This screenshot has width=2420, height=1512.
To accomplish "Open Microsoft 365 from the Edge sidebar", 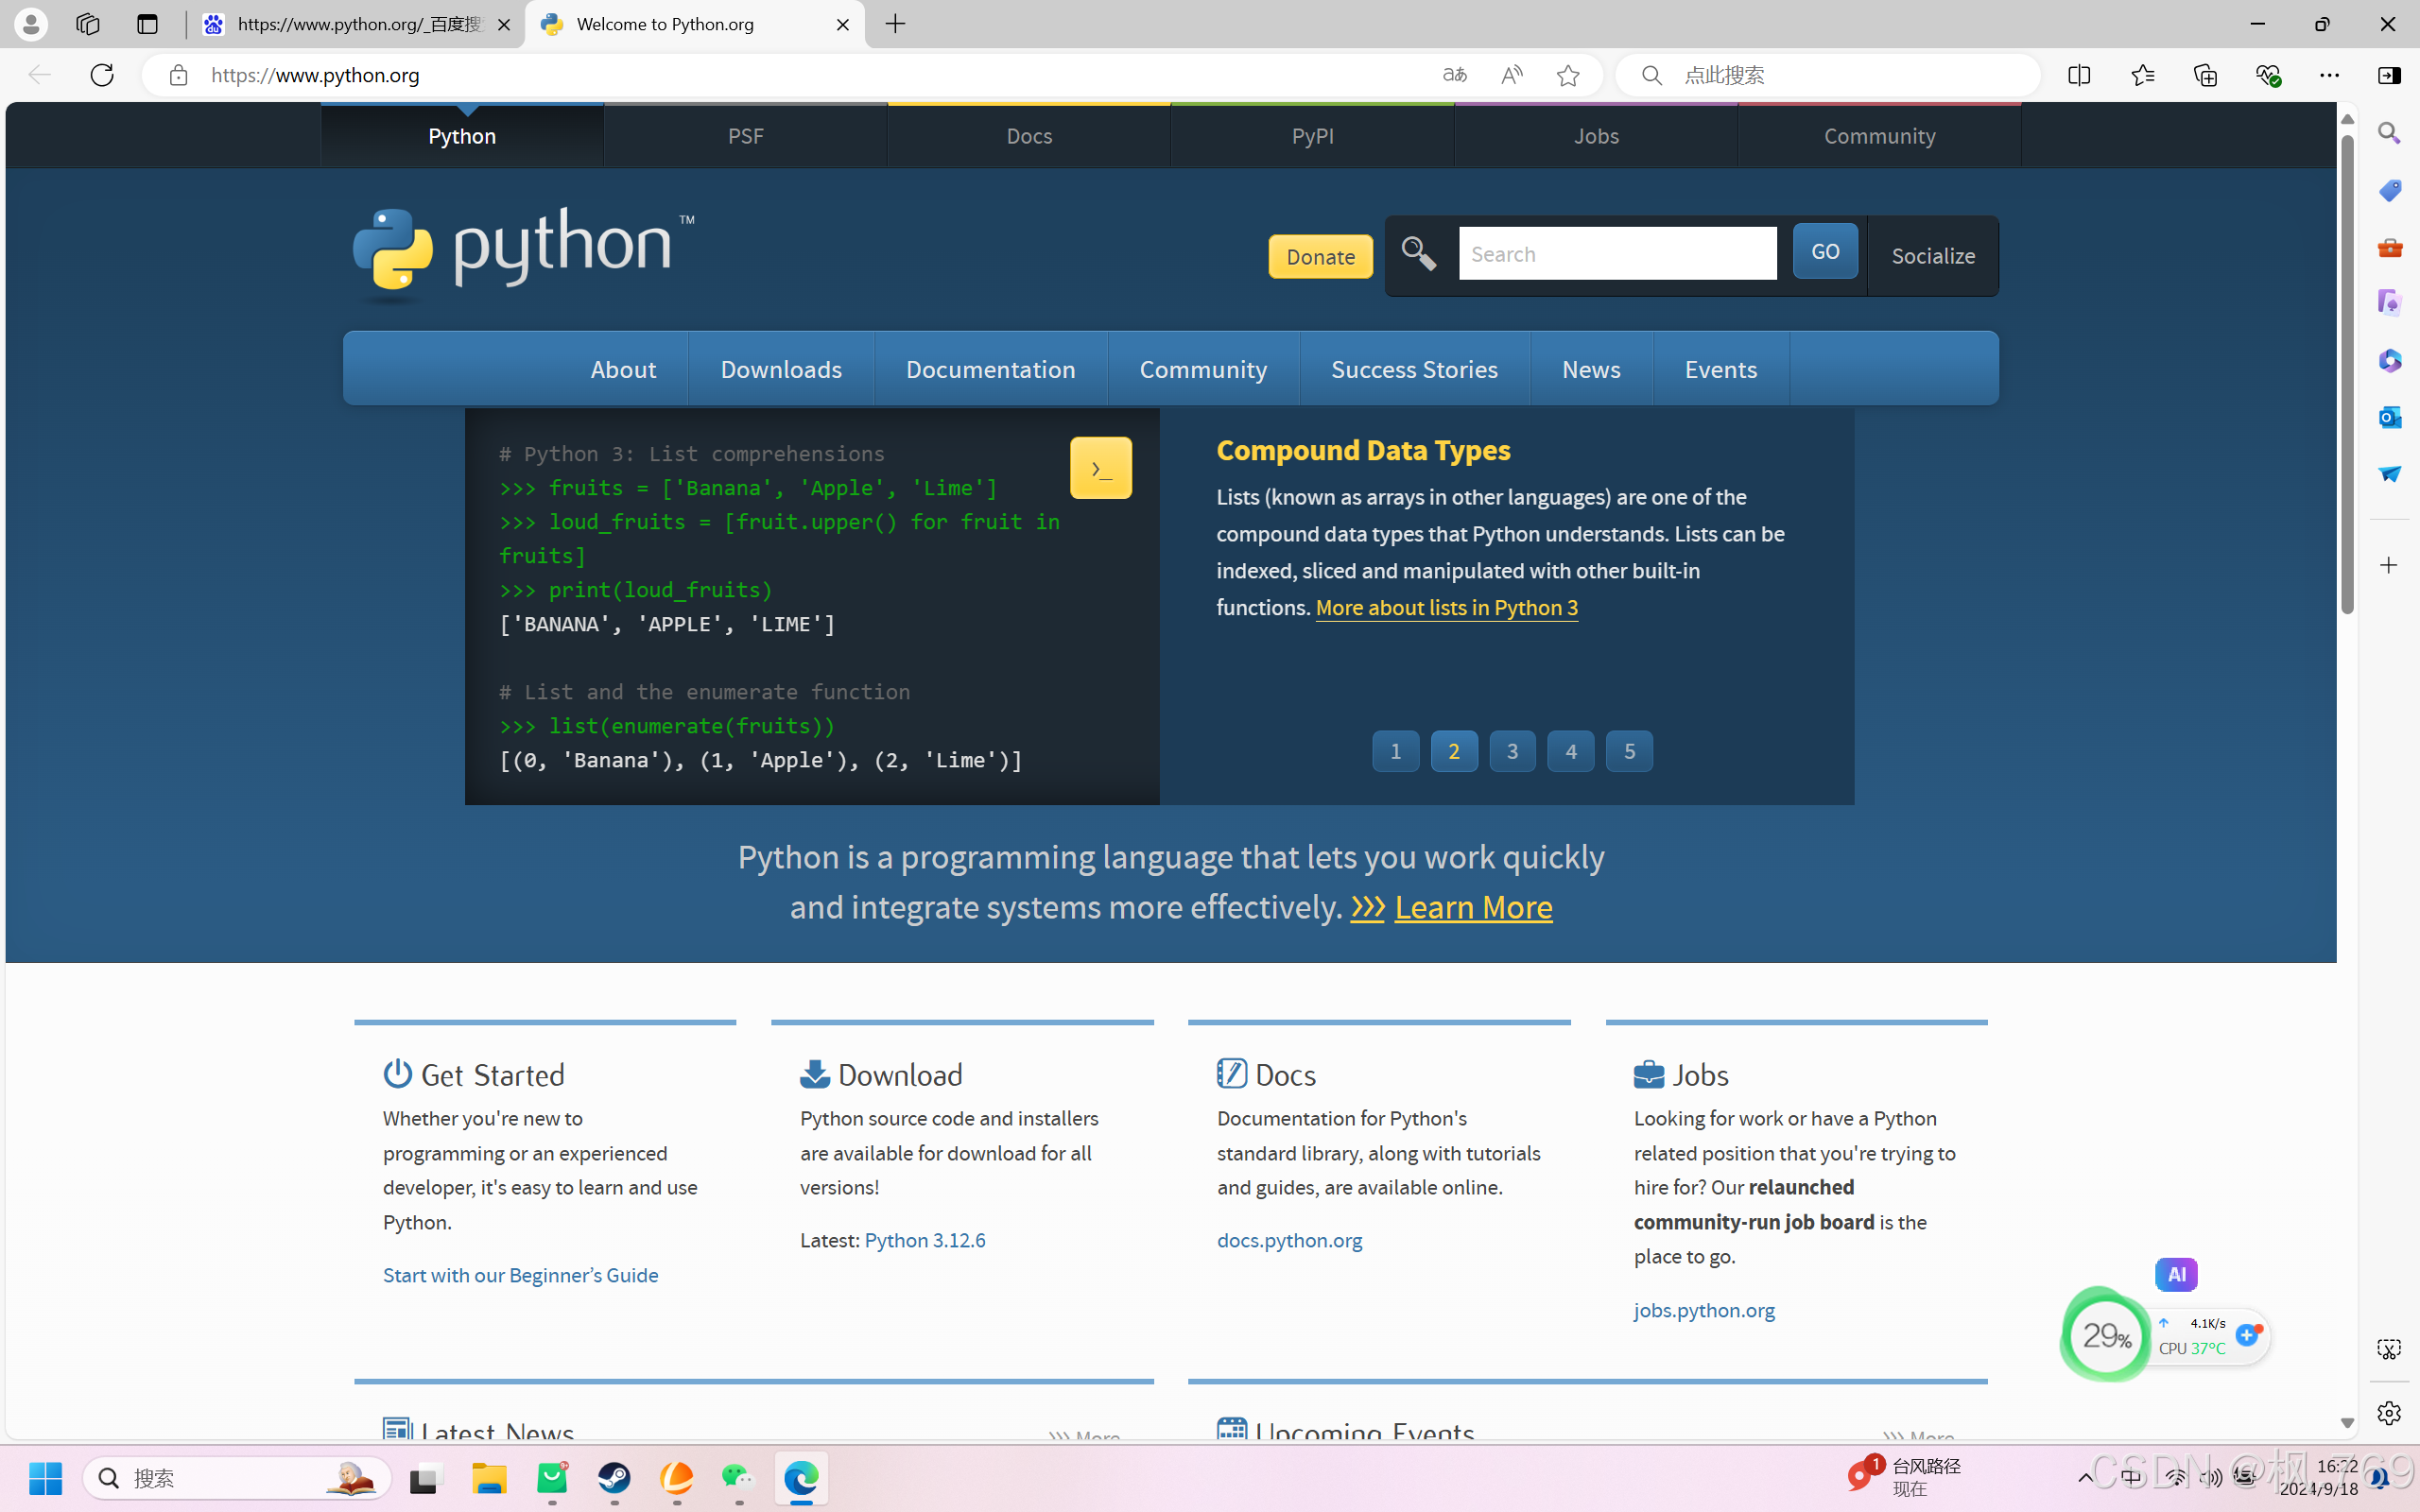I will [2391, 361].
